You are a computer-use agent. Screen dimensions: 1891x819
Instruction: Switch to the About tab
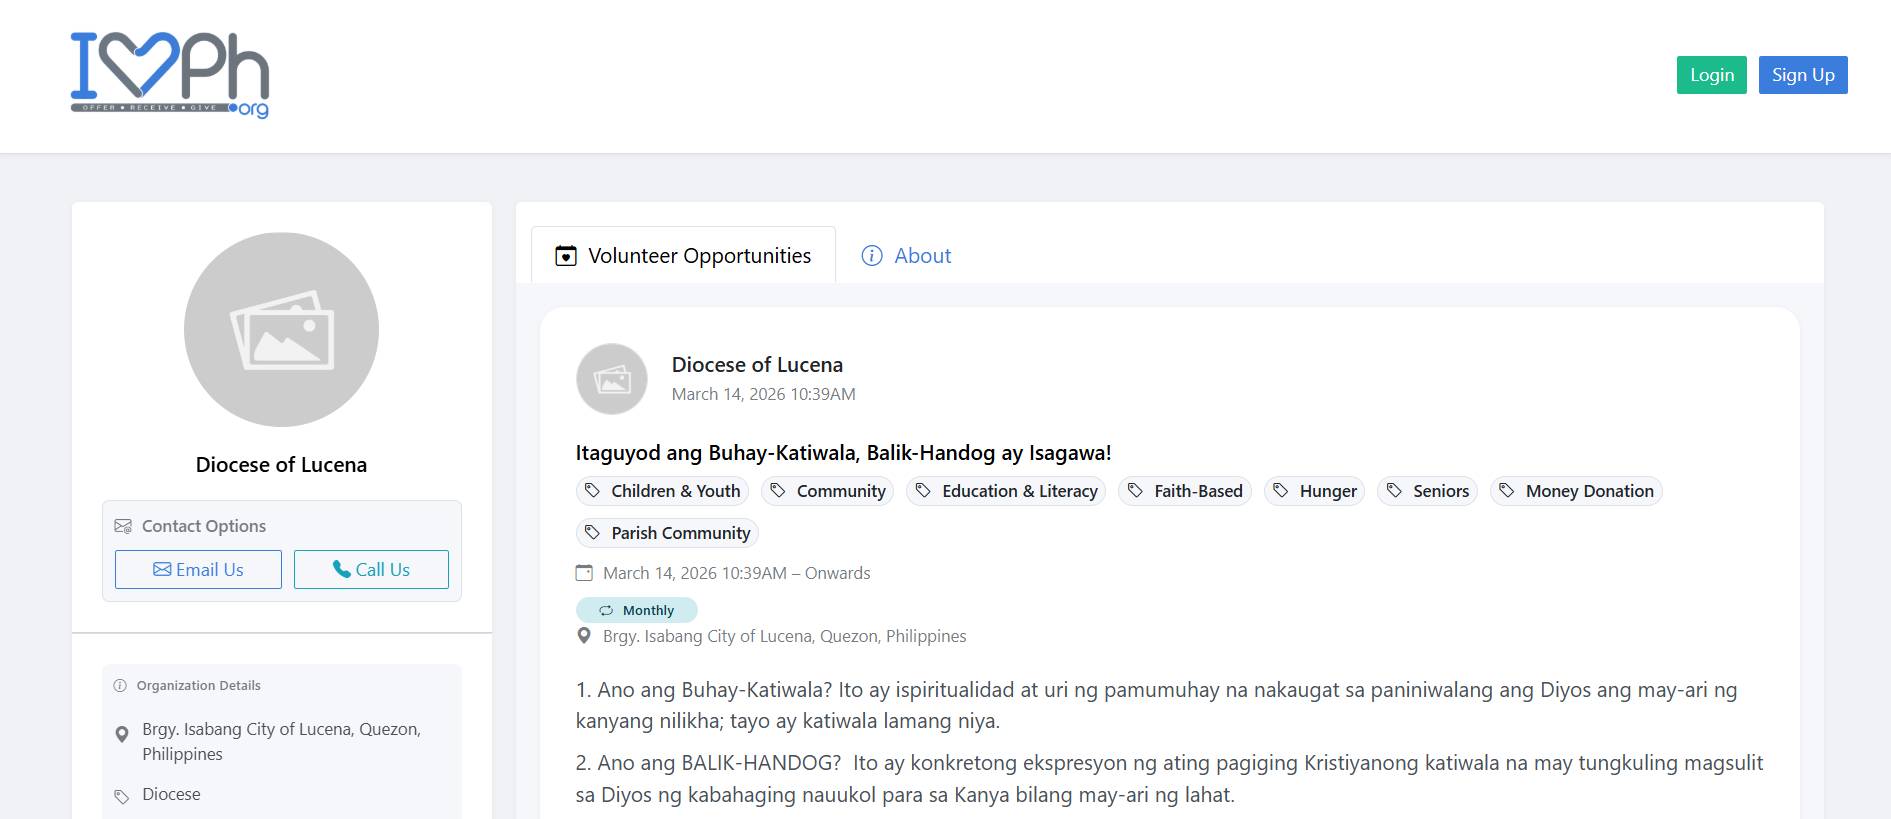point(906,256)
